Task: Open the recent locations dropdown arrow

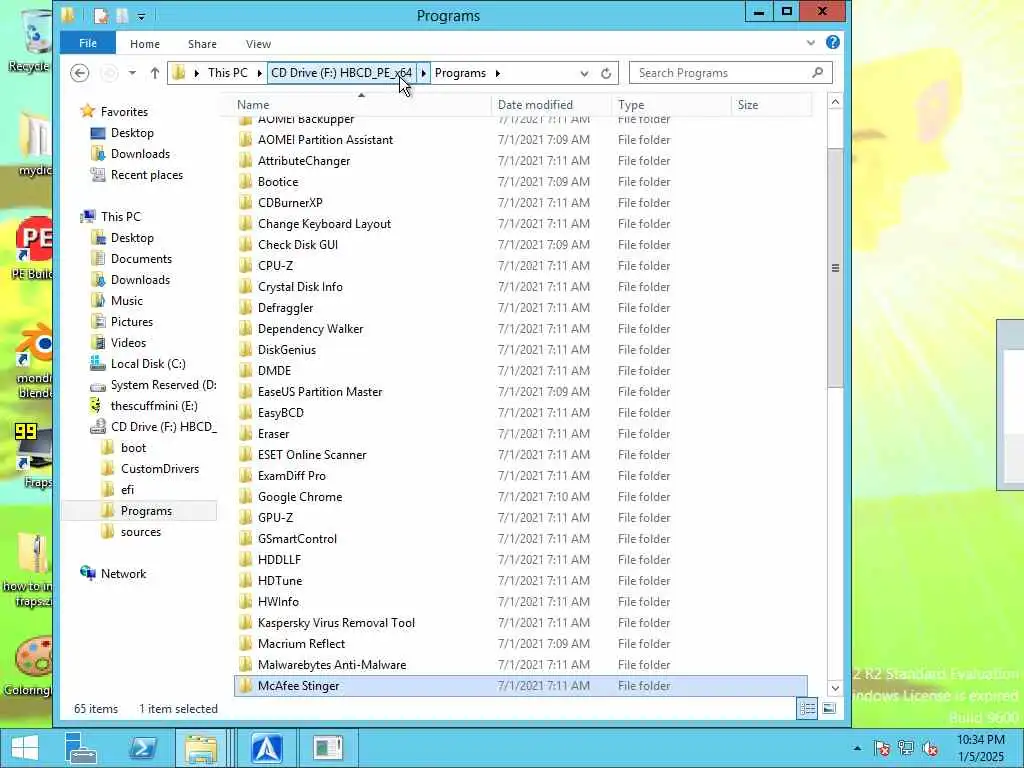Action: [132, 72]
